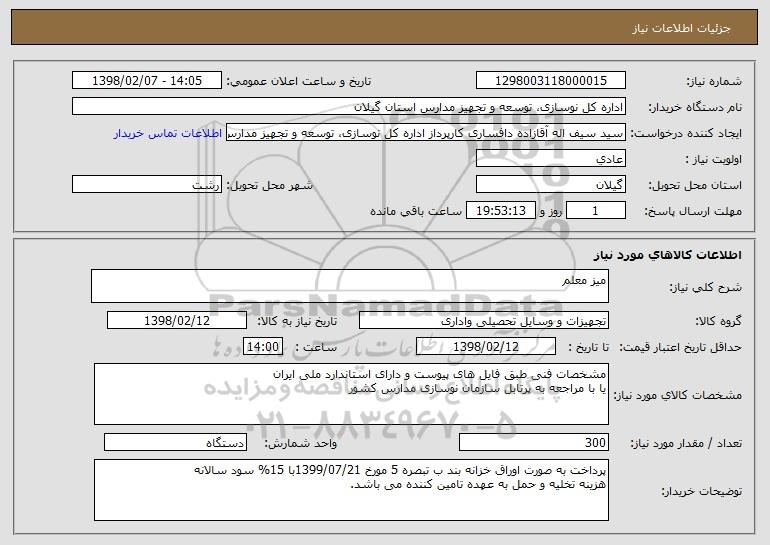The image size is (770, 545).
Task: Click the شهر محل تحویل field رشت
Action: point(147,185)
